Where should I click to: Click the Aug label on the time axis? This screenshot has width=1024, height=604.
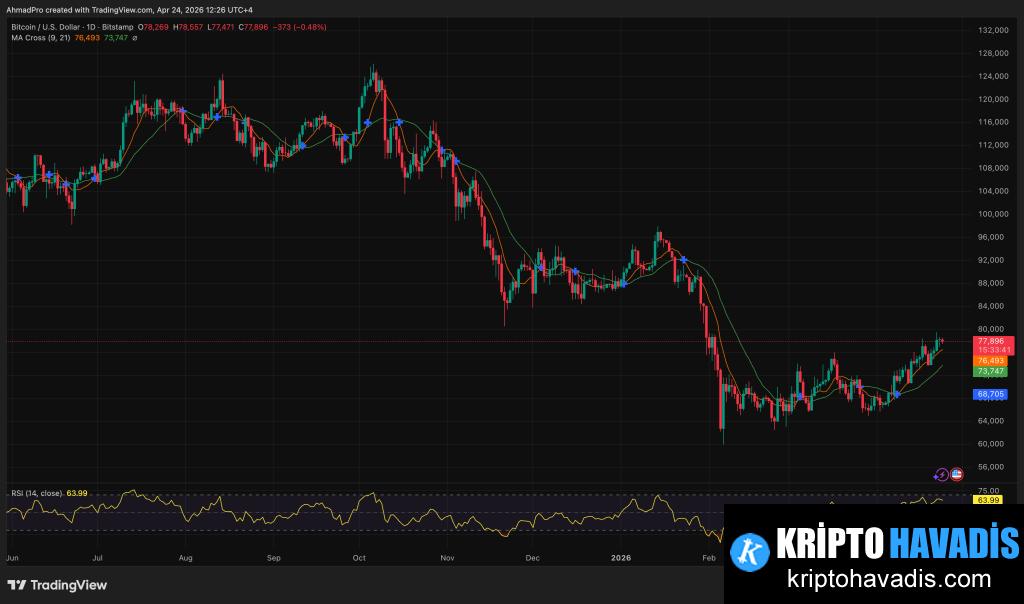pyautogui.click(x=186, y=557)
